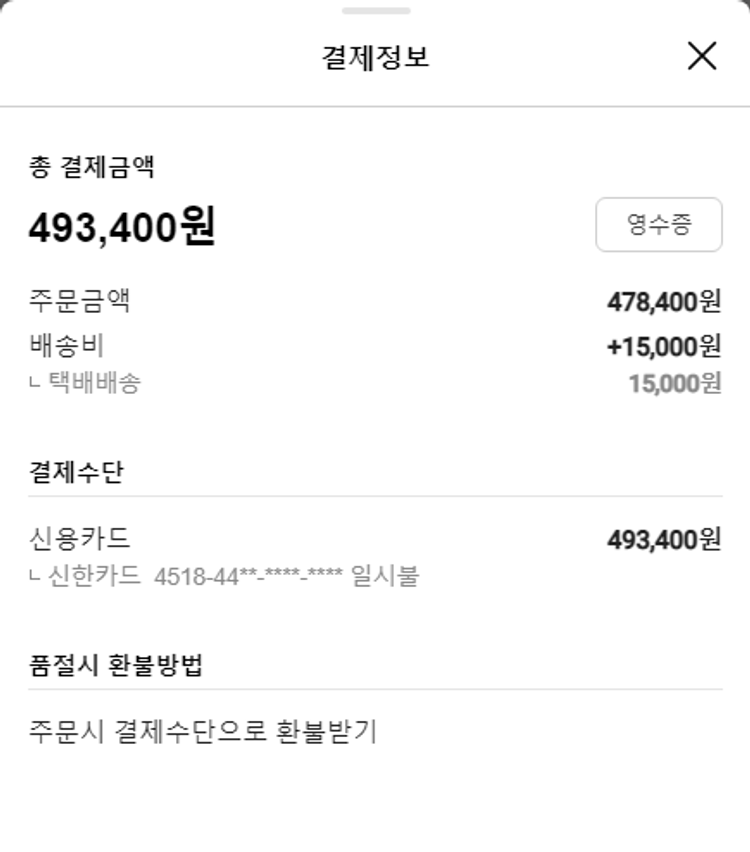The height and width of the screenshot is (852, 750).
Task: Click the 택배배송 delivery sub-item
Action: (x=94, y=382)
